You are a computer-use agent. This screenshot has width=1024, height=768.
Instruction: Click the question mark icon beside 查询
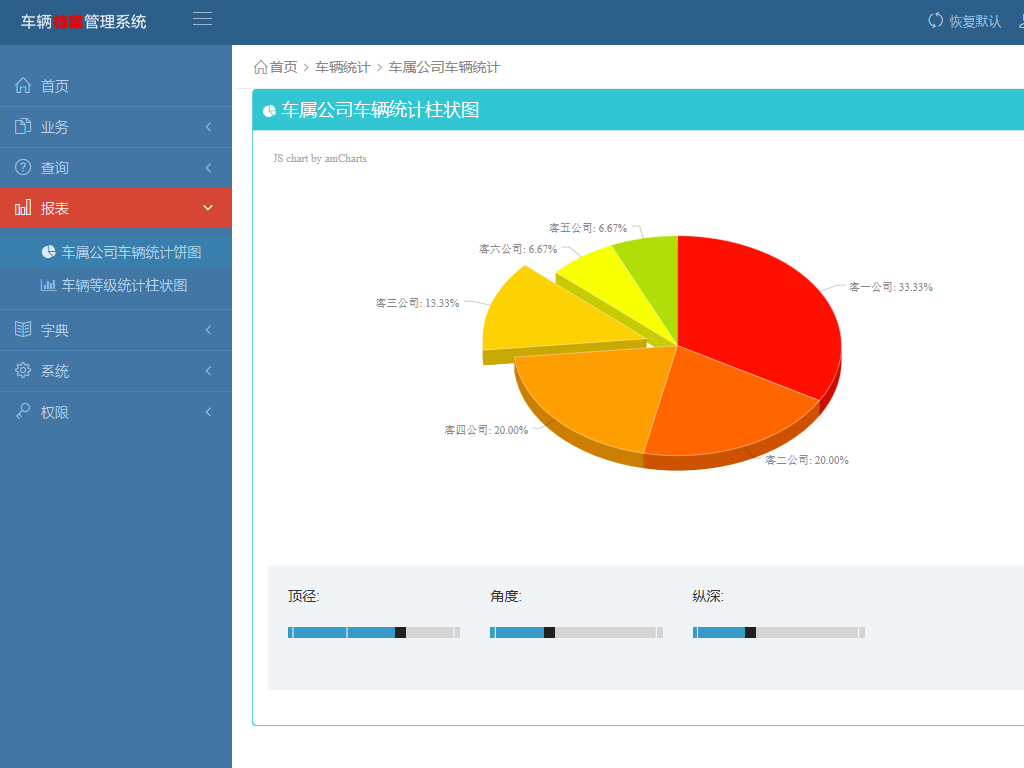(x=23, y=167)
